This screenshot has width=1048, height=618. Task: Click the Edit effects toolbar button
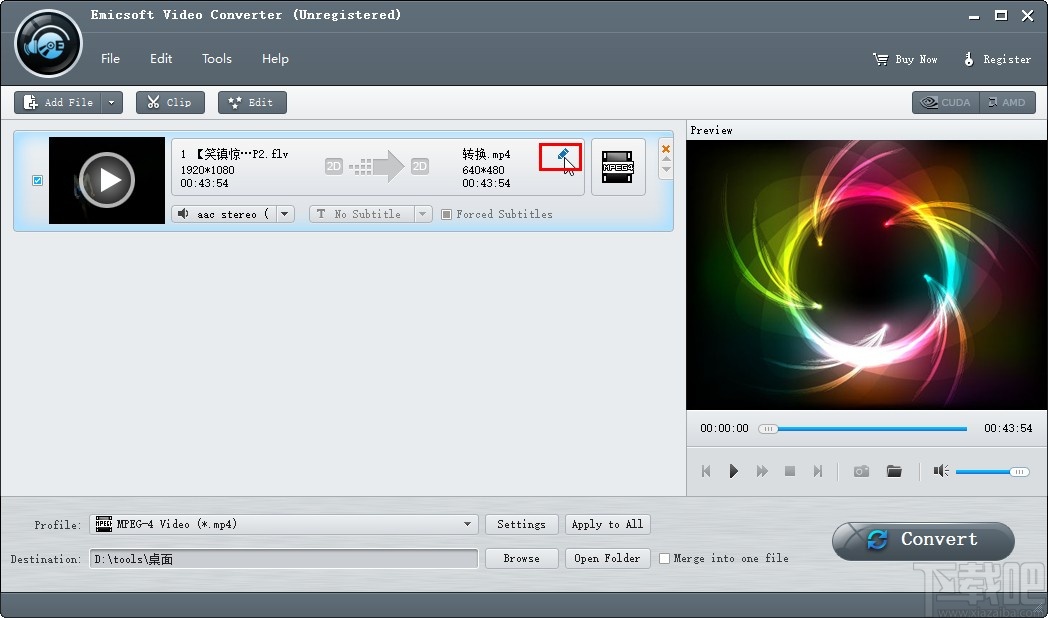[x=252, y=102]
